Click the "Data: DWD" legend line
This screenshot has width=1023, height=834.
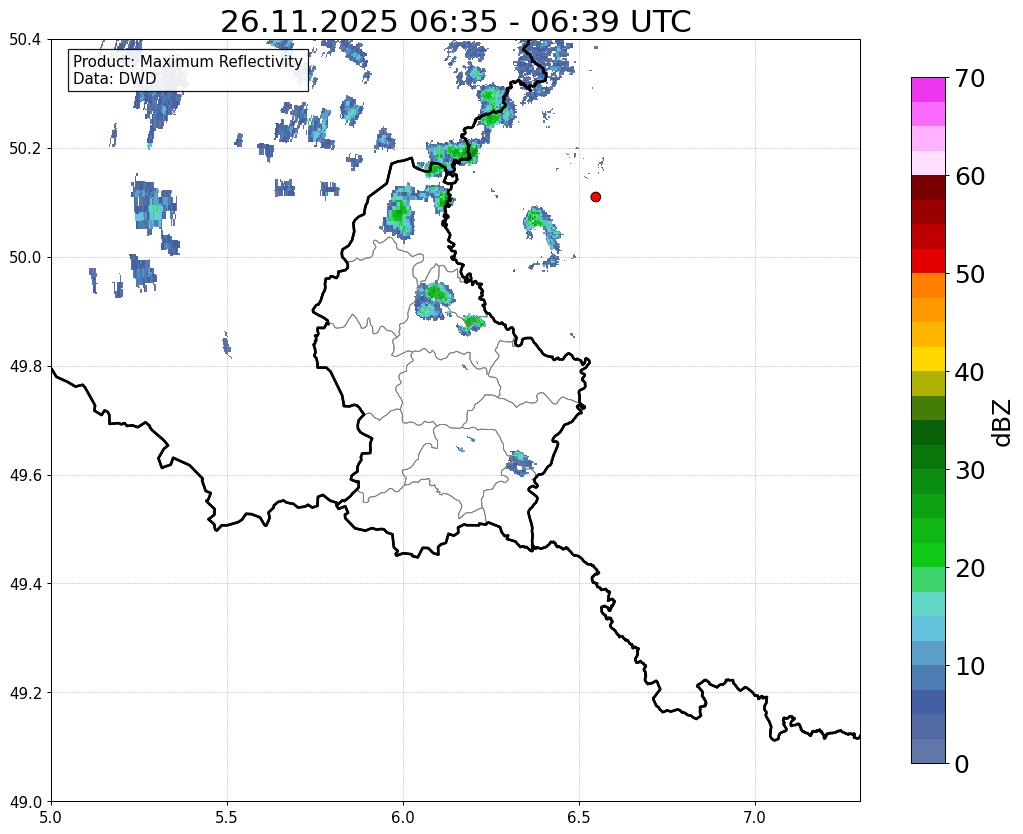(115, 79)
